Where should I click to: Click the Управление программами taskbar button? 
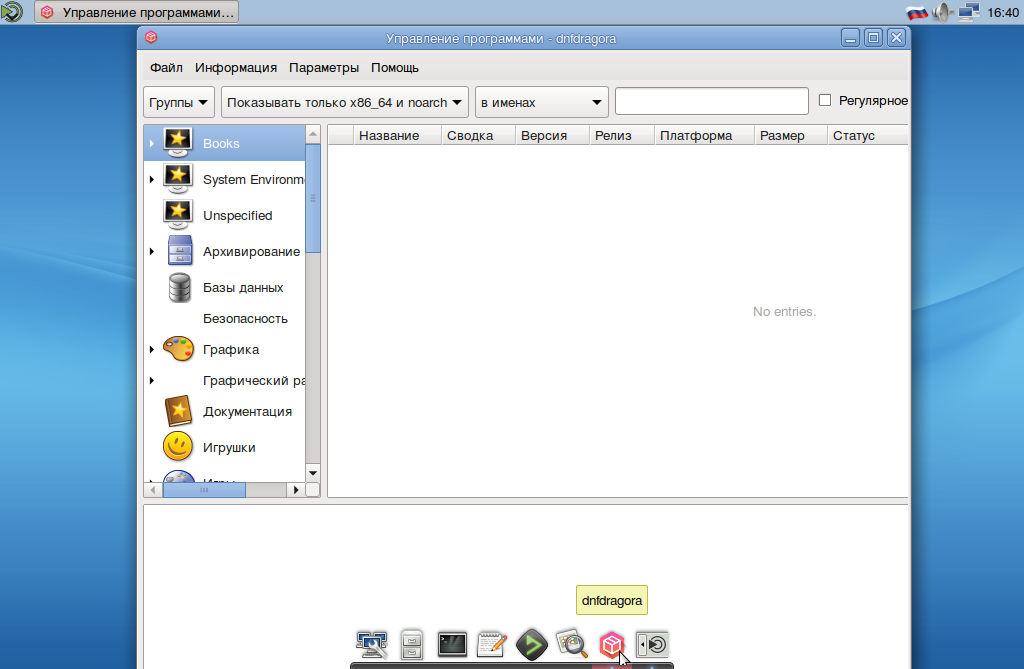(136, 12)
